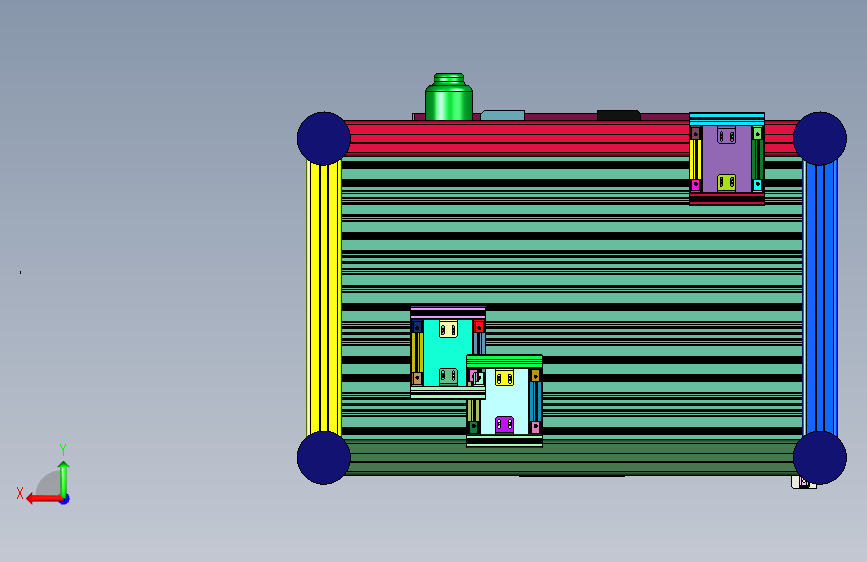The height and width of the screenshot is (562, 867).
Task: Pick the purple module plate
Action: pos(727,159)
